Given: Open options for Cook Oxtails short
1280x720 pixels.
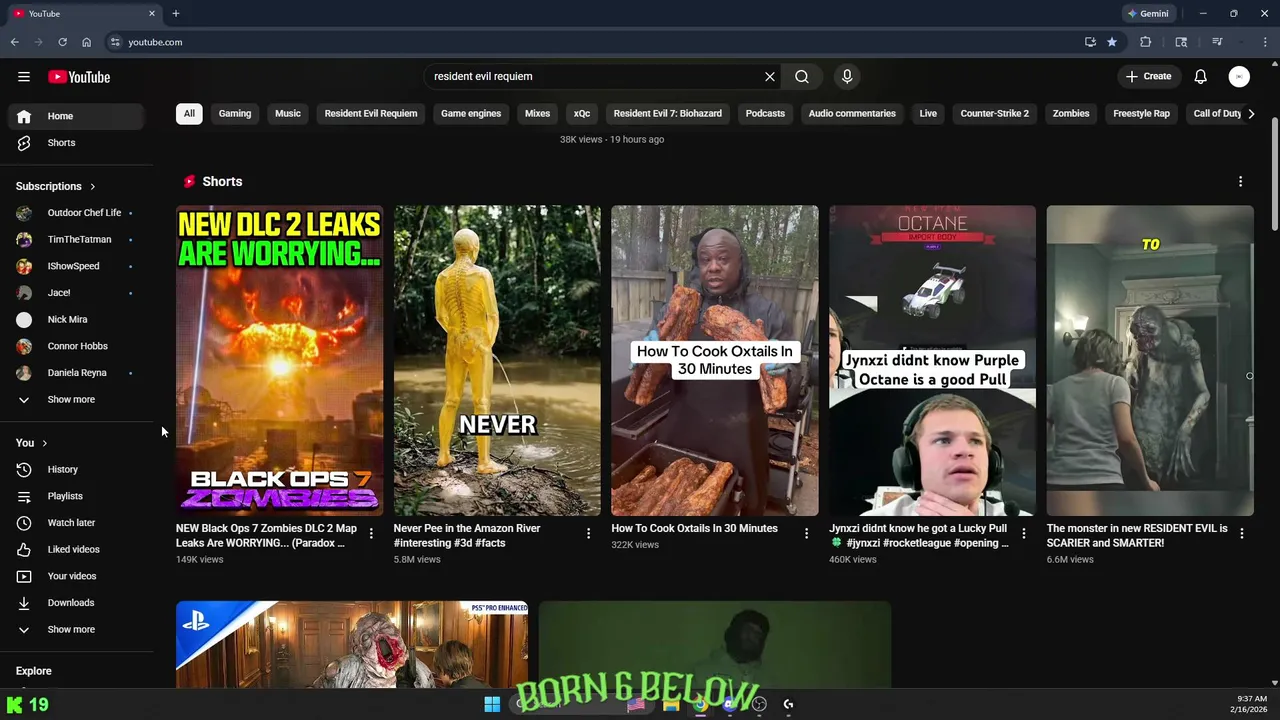Looking at the screenshot, I should (x=806, y=534).
